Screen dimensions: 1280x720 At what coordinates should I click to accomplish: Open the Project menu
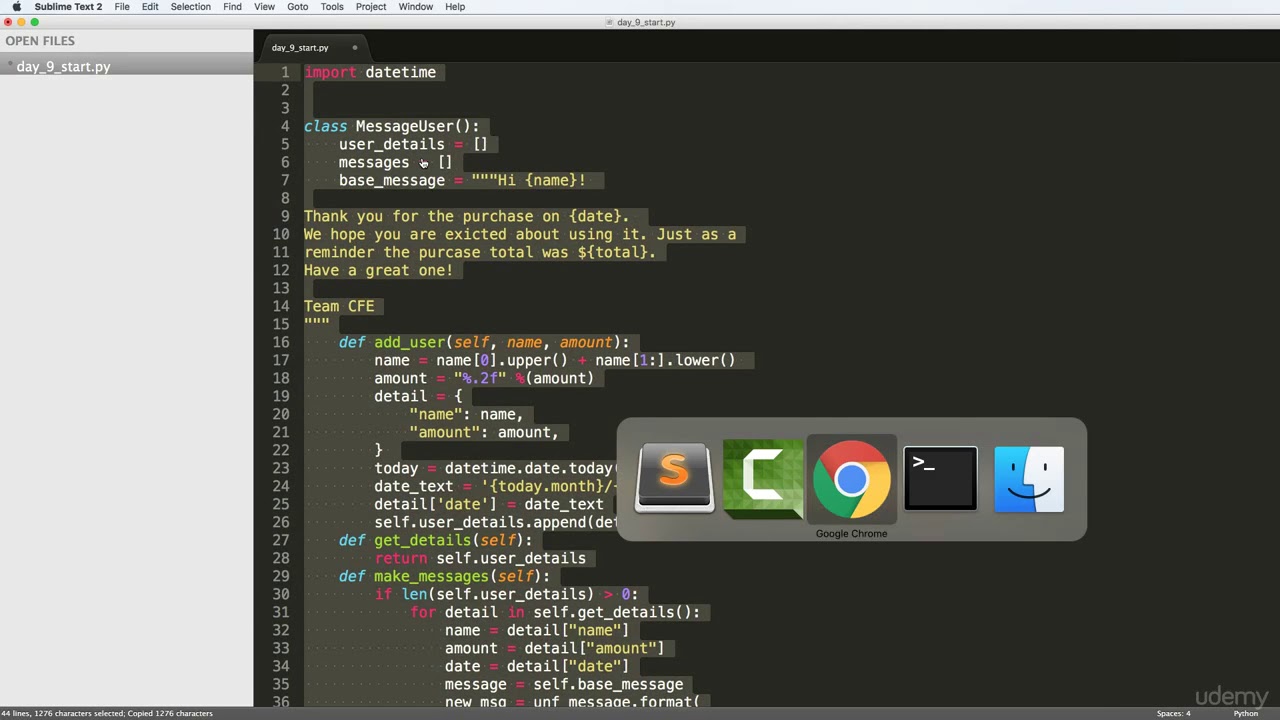tap(371, 7)
